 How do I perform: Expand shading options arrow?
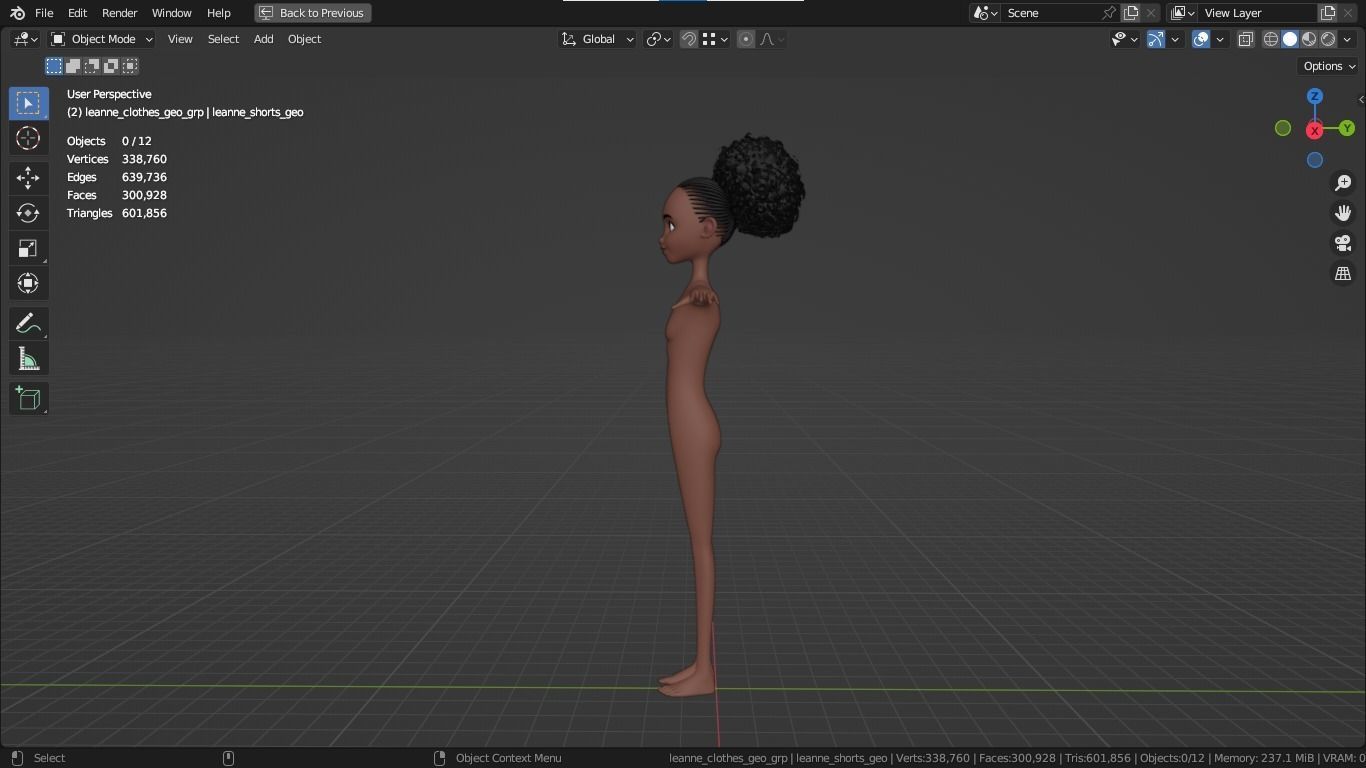pyautogui.click(x=1347, y=39)
